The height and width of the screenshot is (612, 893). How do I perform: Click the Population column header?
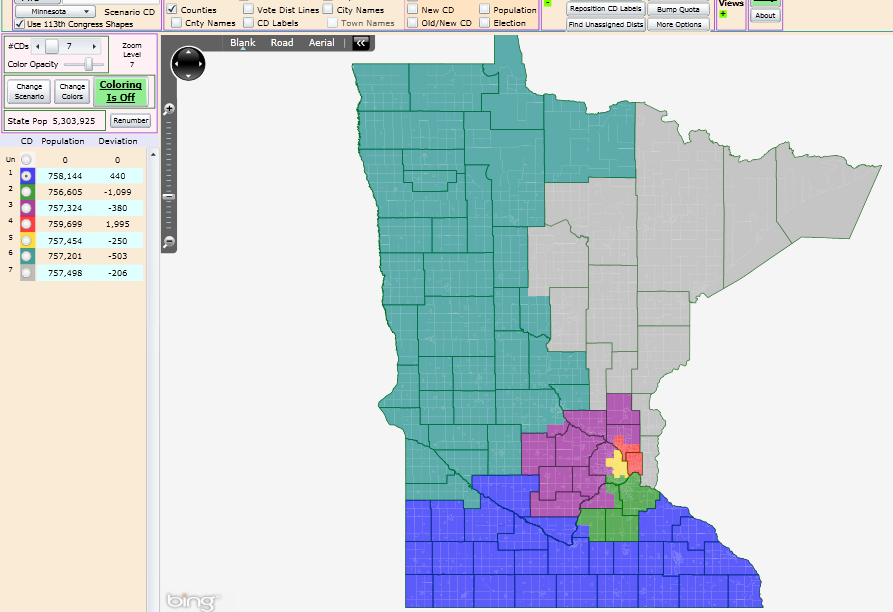pyautogui.click(x=63, y=141)
